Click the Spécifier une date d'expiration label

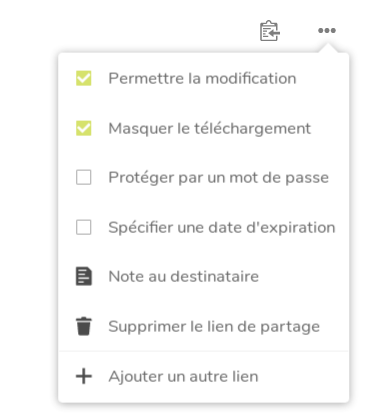pos(222,228)
